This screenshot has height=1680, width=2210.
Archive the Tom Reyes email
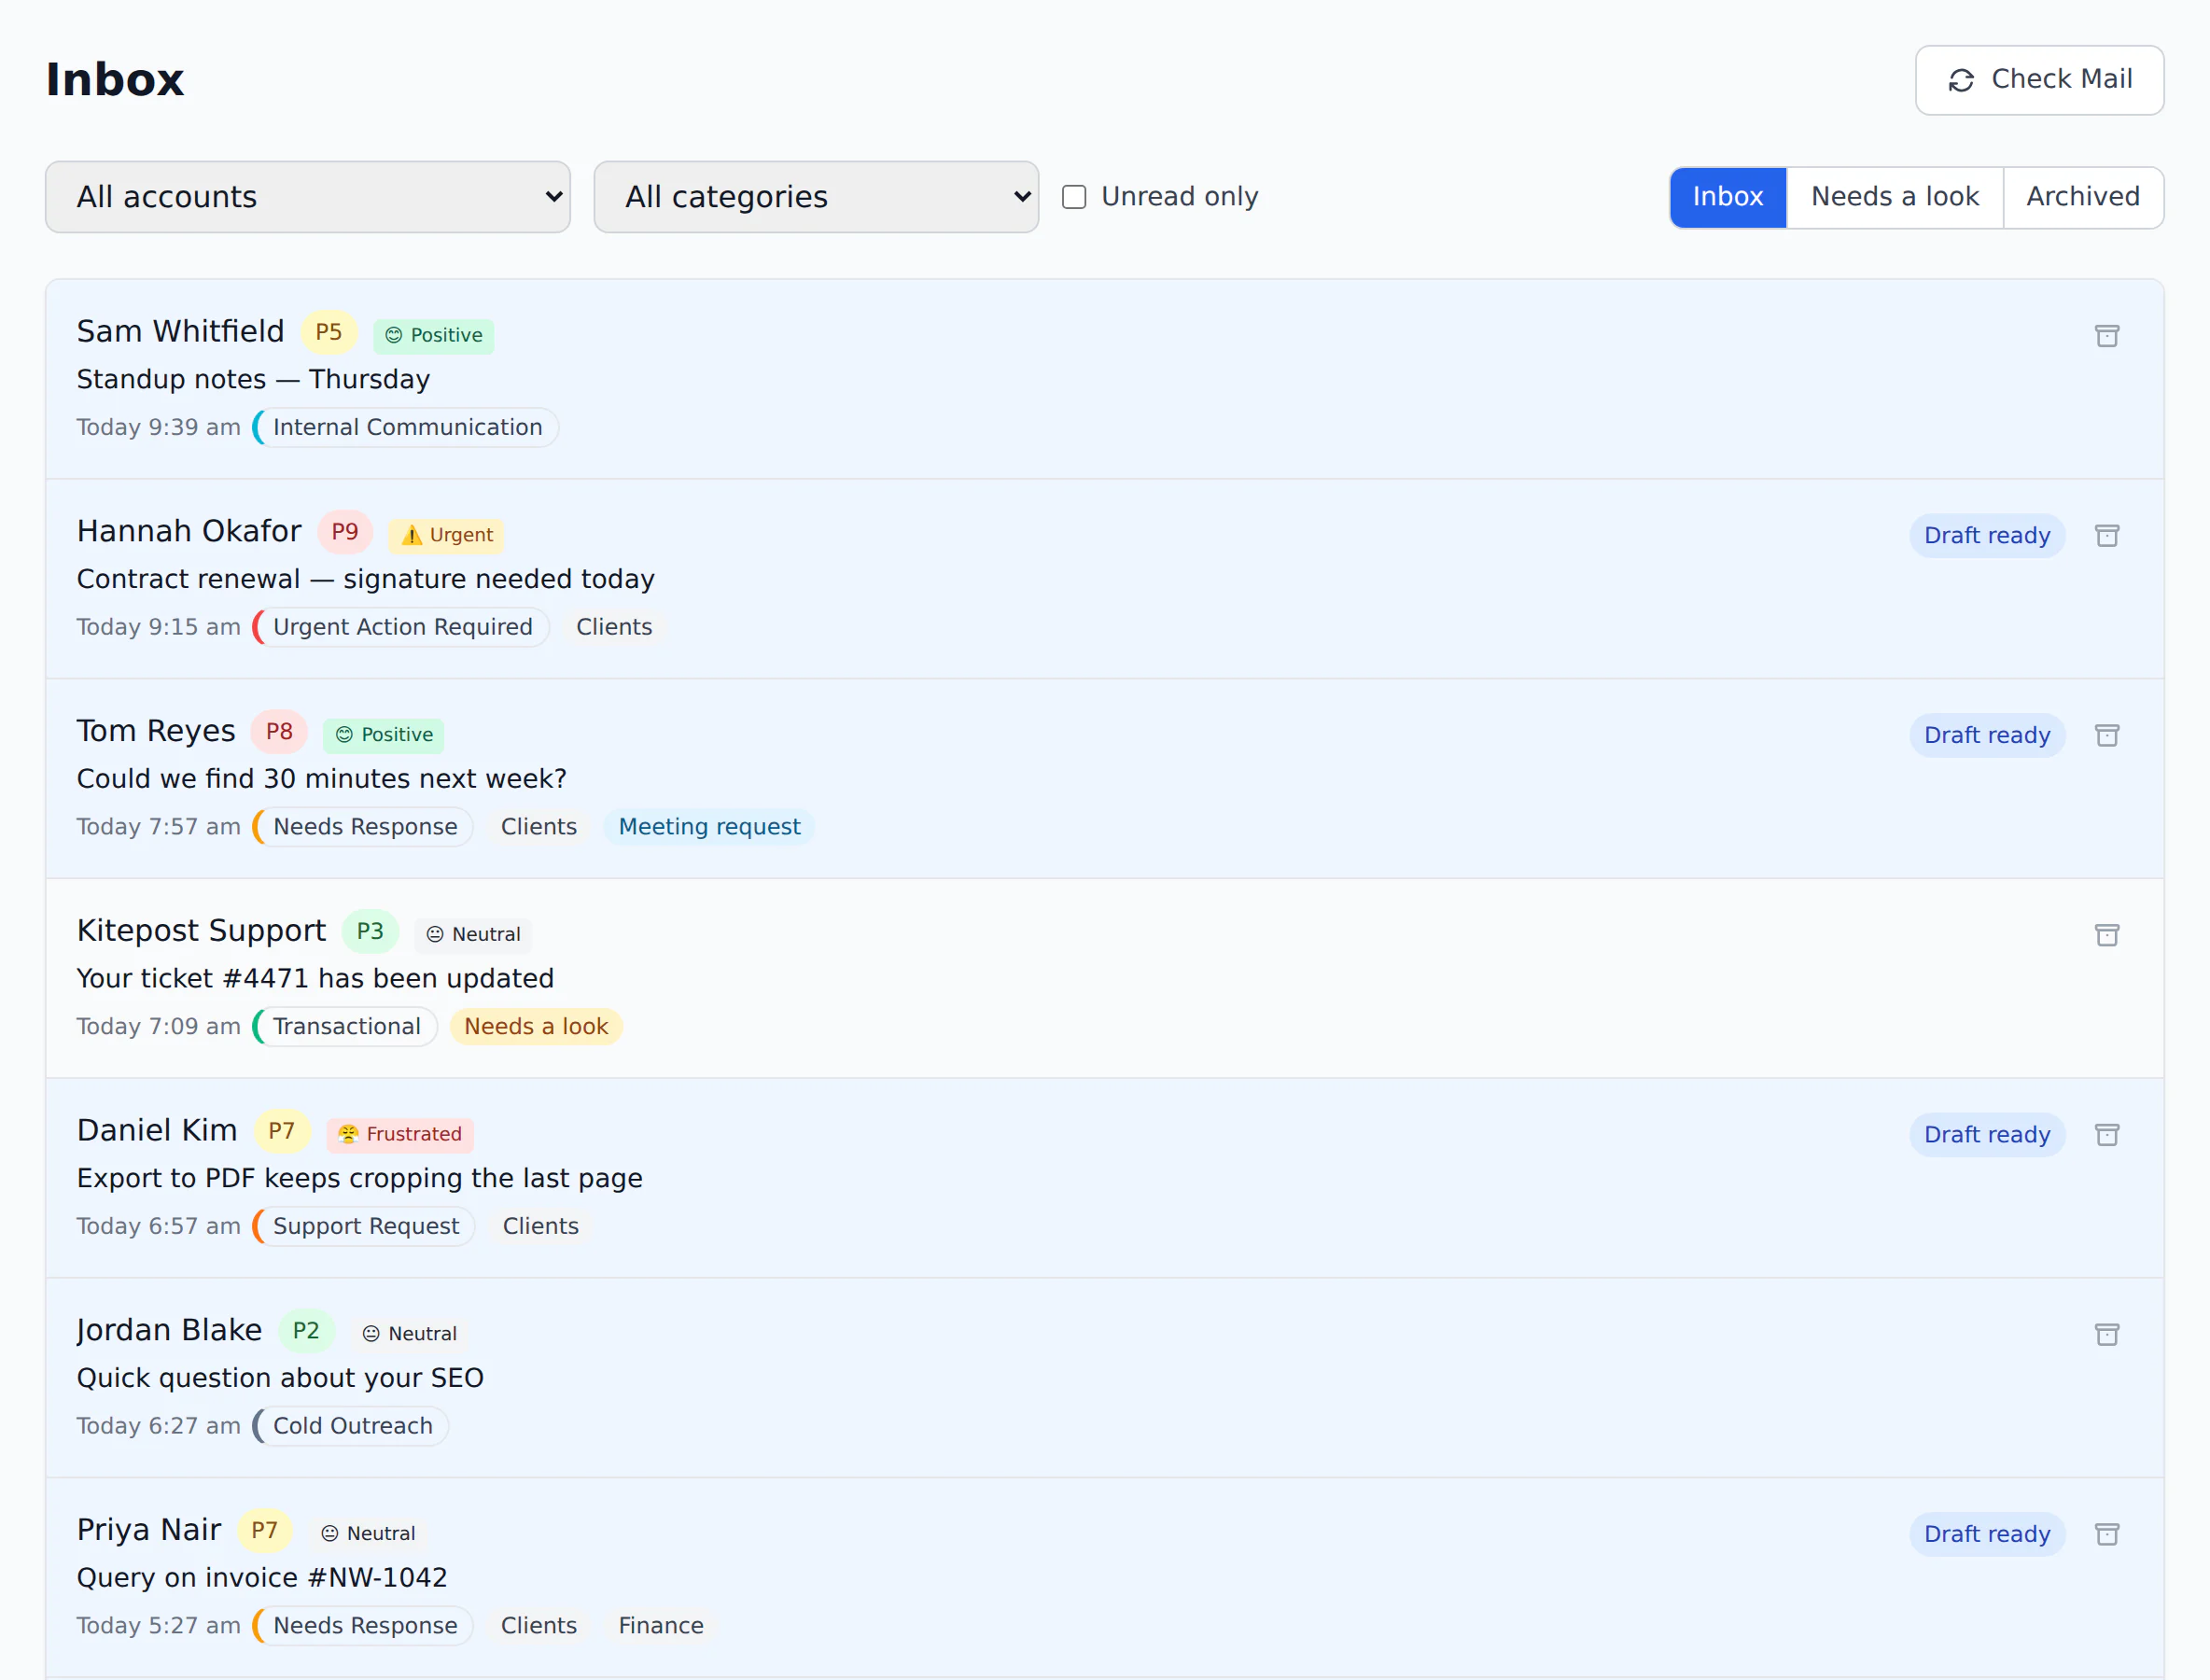[x=2106, y=736]
